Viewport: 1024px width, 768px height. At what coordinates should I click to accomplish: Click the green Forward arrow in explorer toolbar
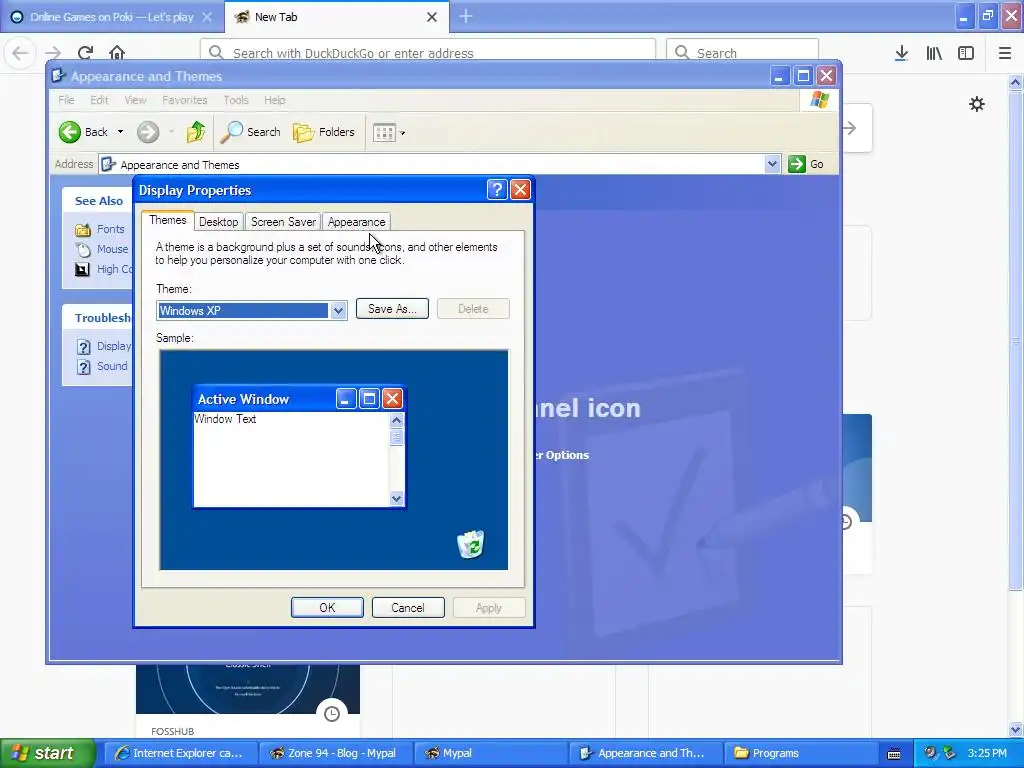click(148, 132)
